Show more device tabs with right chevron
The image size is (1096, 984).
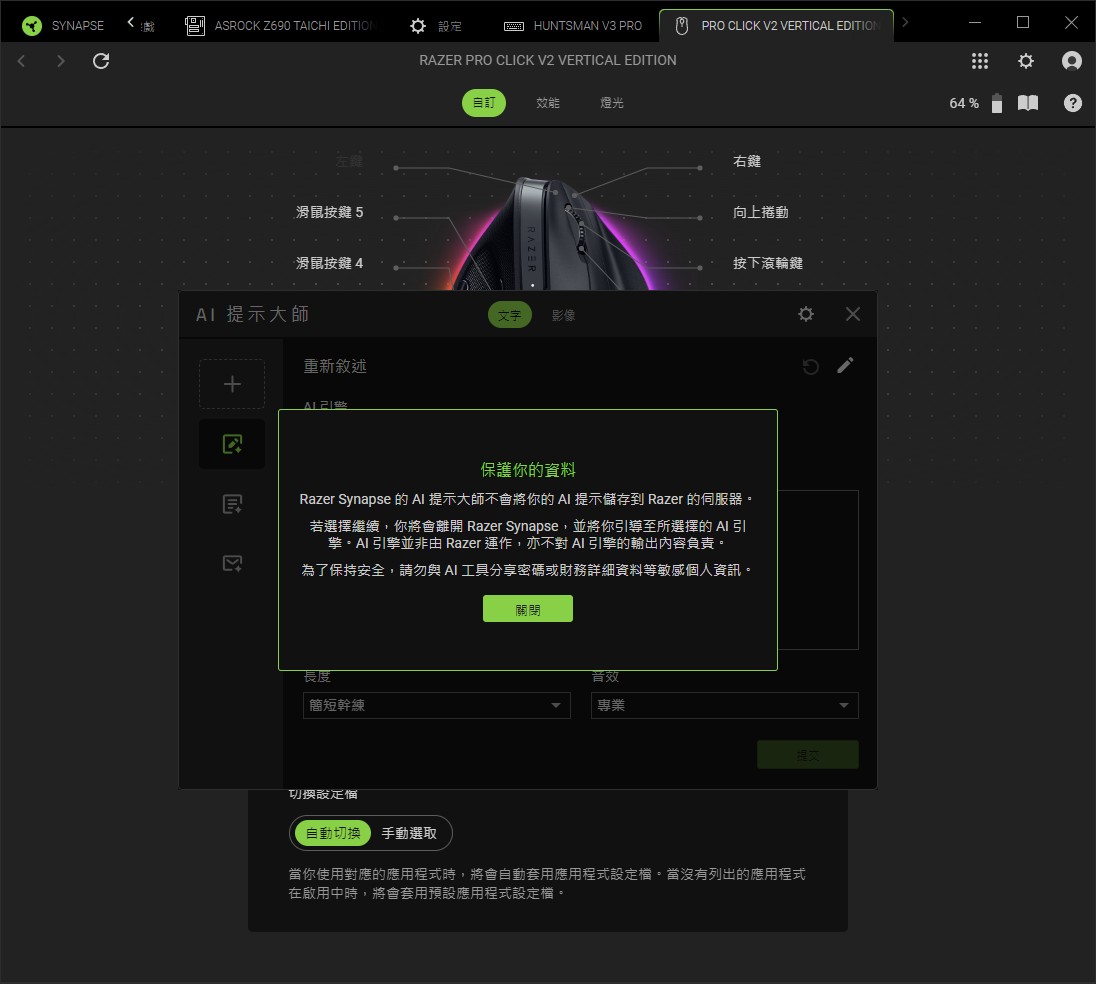tap(905, 22)
